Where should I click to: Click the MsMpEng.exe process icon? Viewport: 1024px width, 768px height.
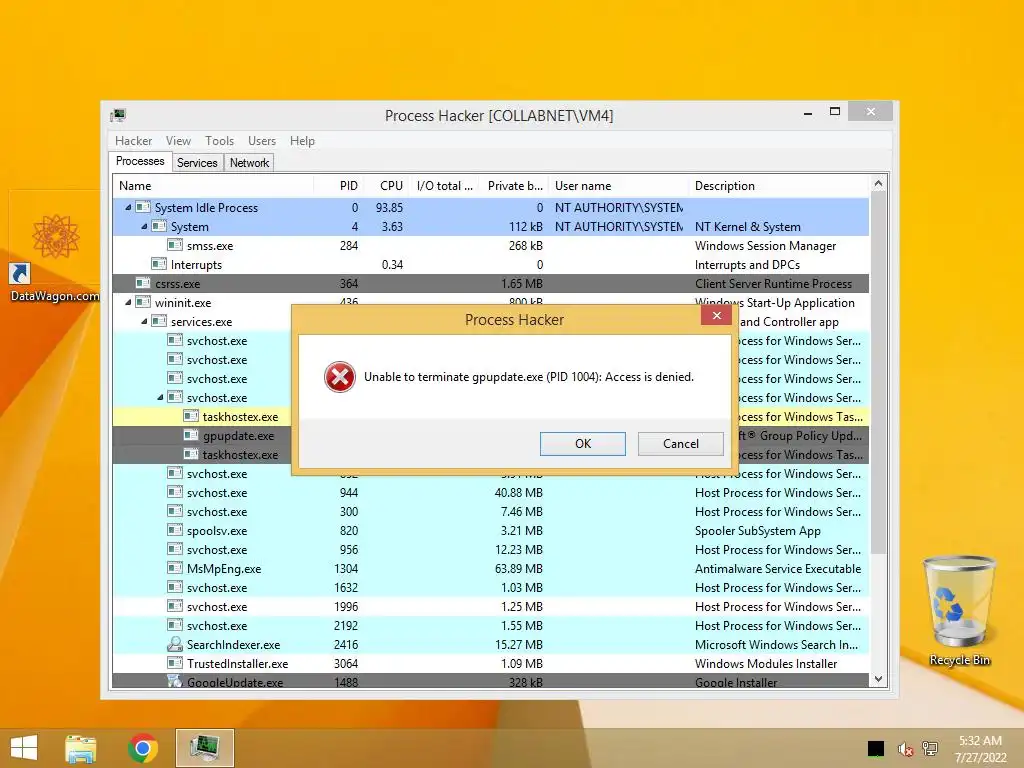(x=174, y=568)
